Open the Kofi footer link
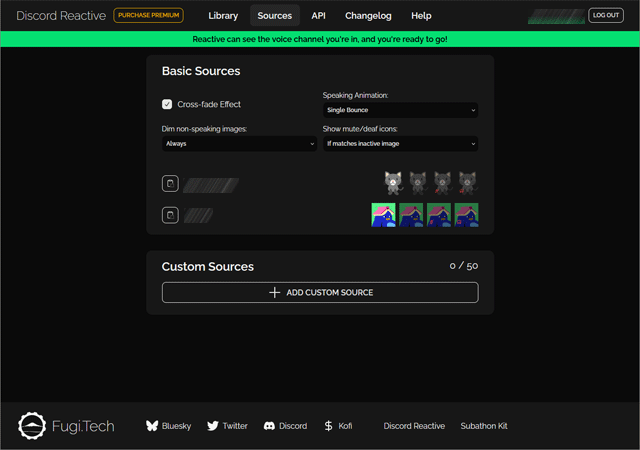Viewport: 640px width, 450px height. pyautogui.click(x=338, y=426)
